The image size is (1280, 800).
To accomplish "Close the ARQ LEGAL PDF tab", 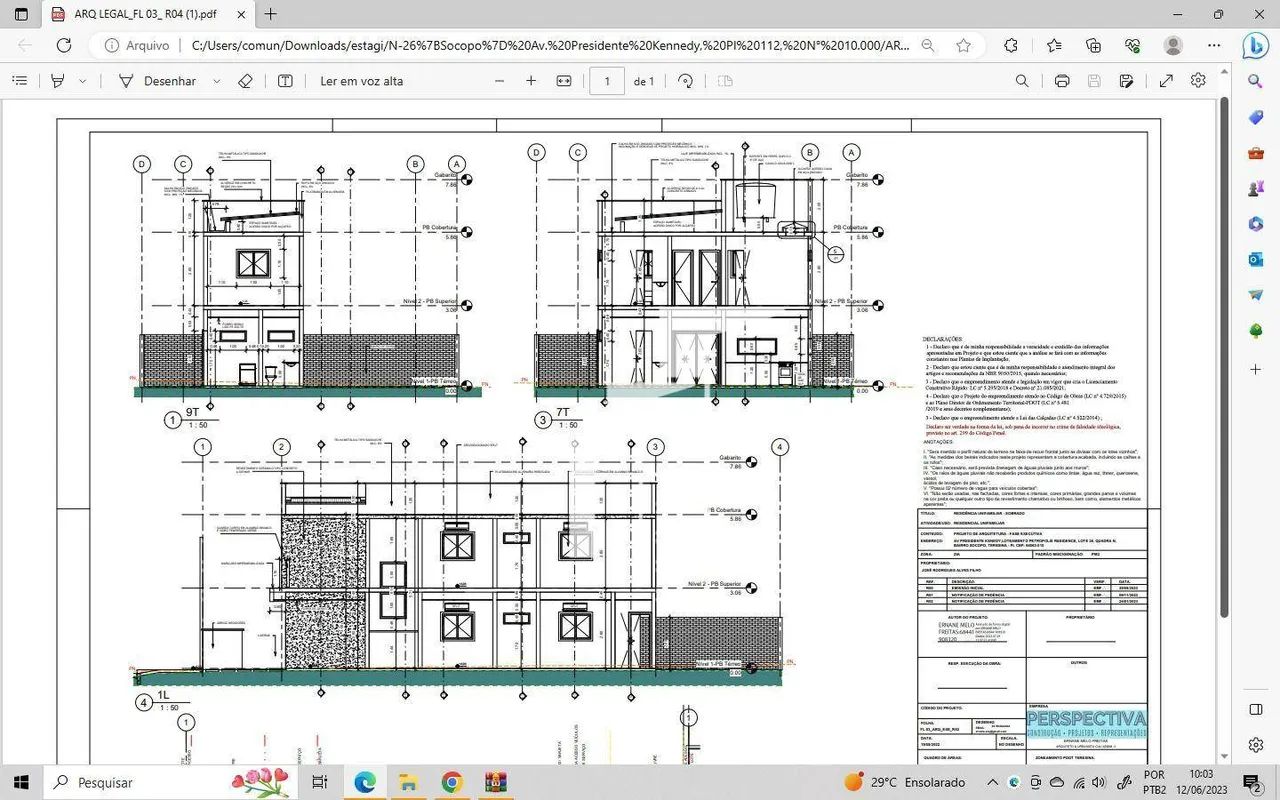I will click(x=239, y=15).
